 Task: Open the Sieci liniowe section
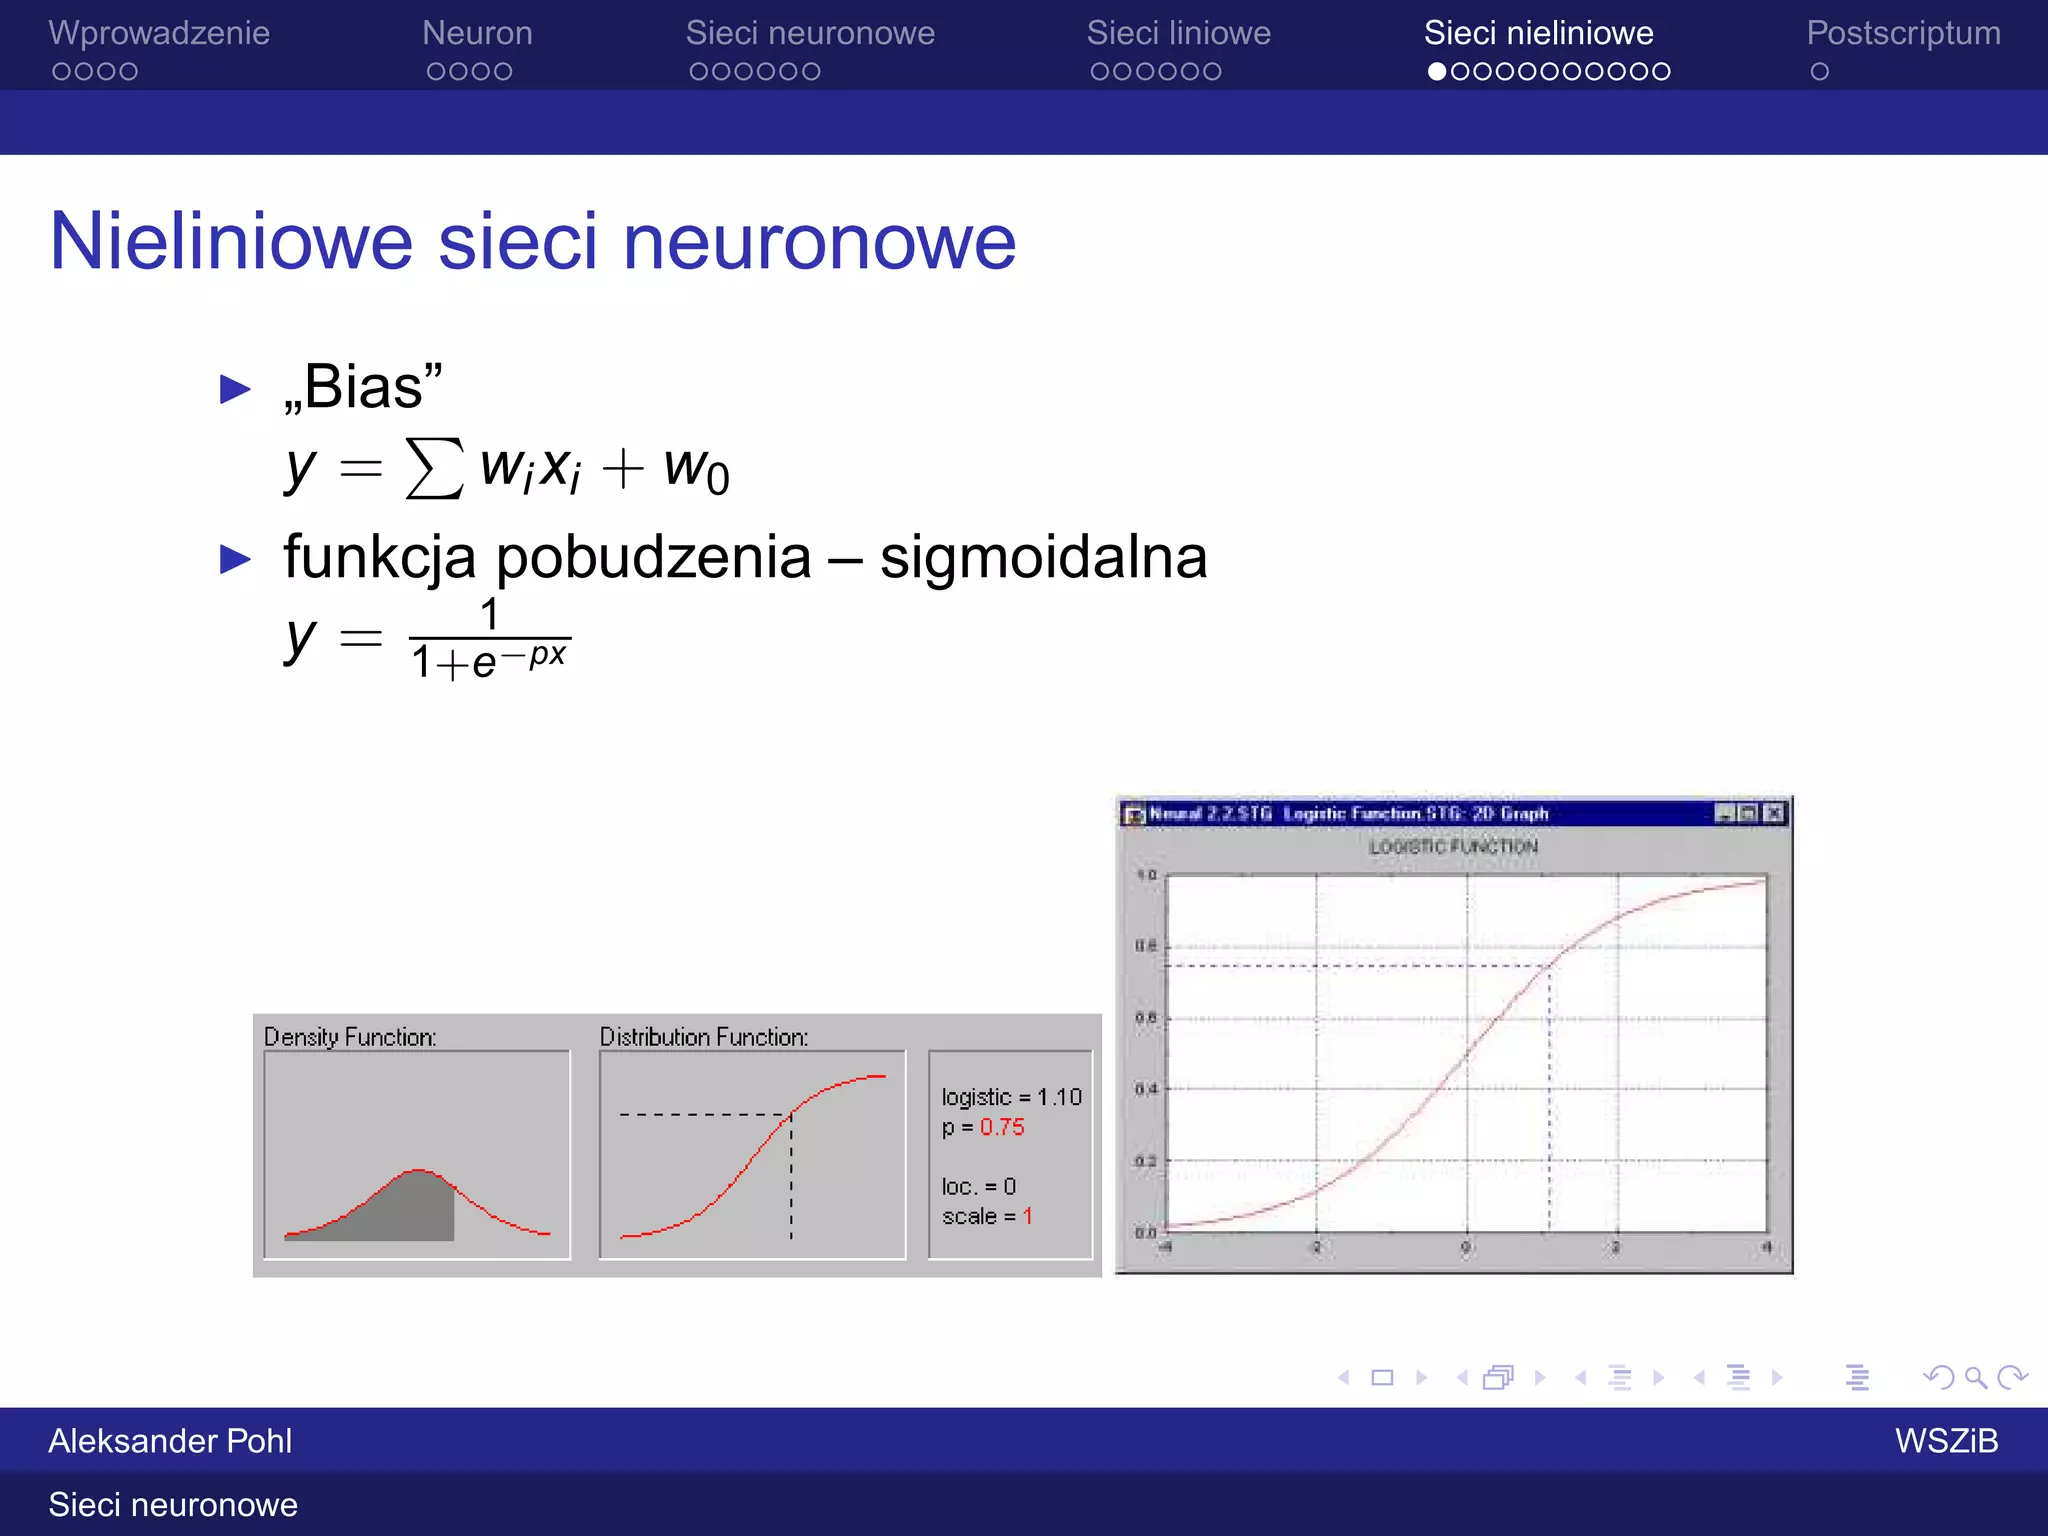pyautogui.click(x=1179, y=33)
